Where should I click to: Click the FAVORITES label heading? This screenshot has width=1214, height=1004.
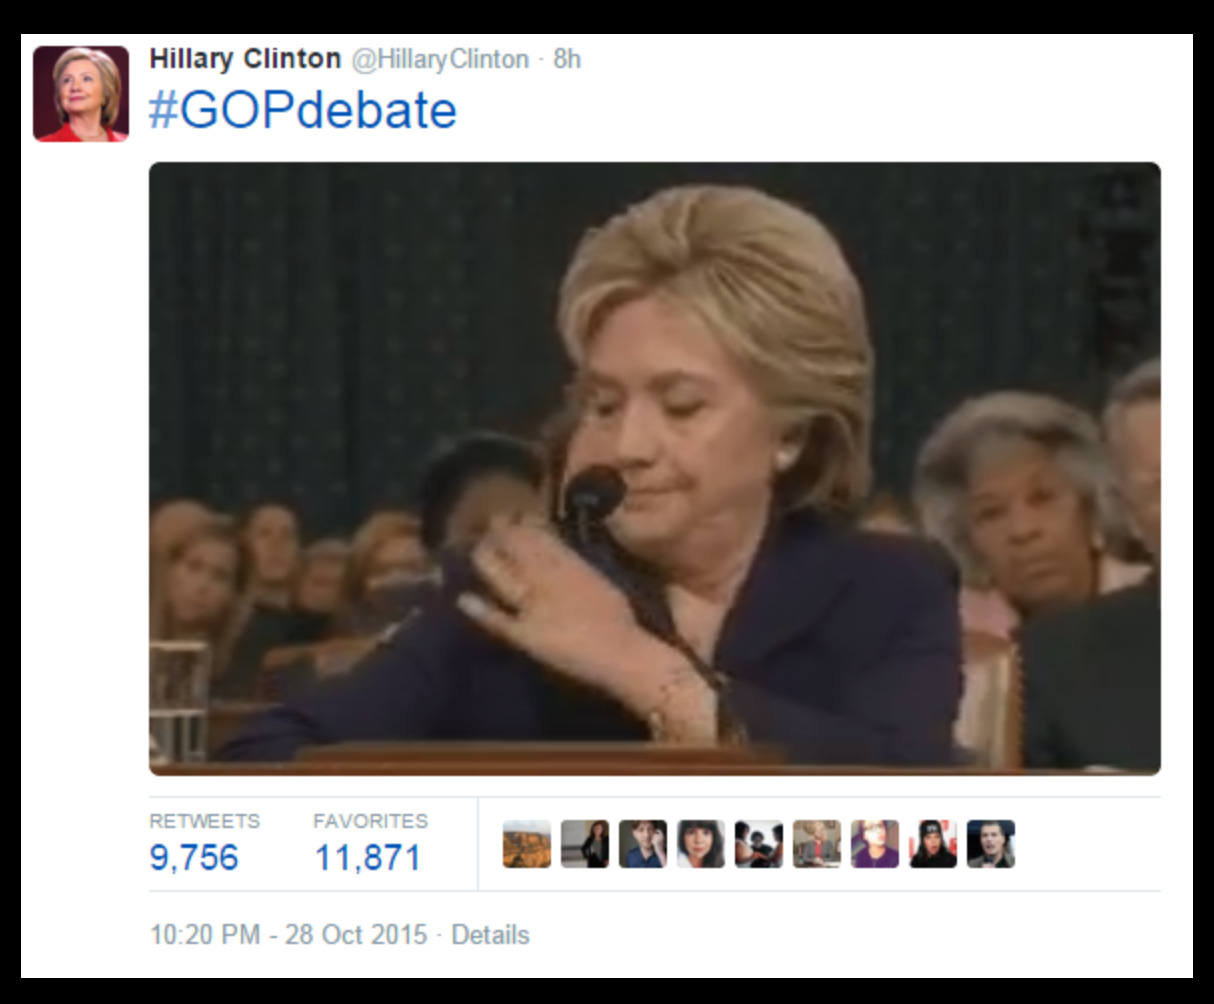tap(370, 821)
